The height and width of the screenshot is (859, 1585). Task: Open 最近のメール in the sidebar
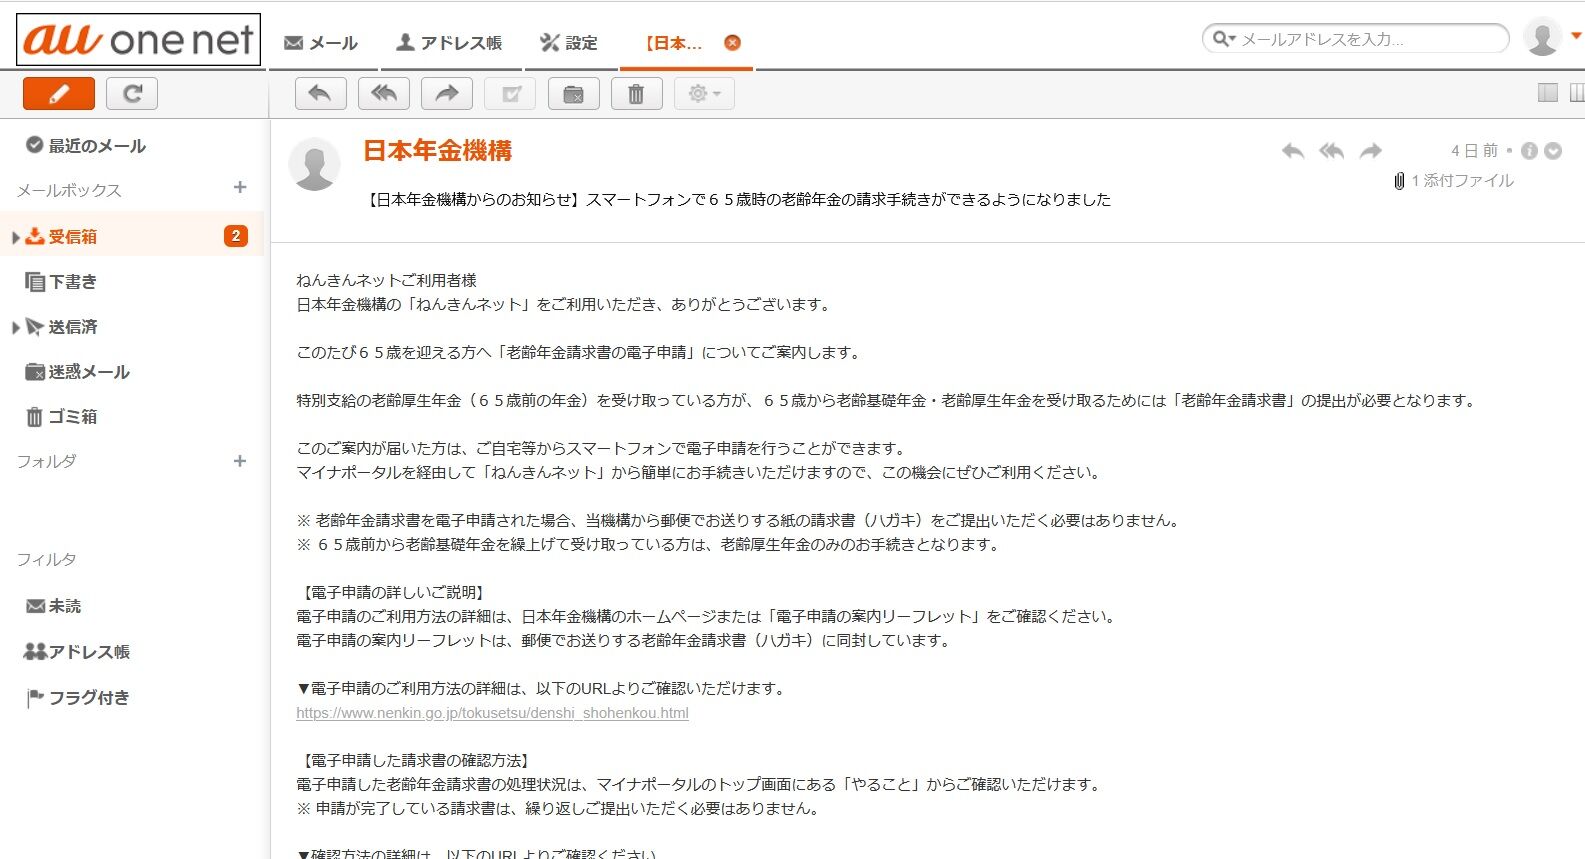[x=86, y=146]
